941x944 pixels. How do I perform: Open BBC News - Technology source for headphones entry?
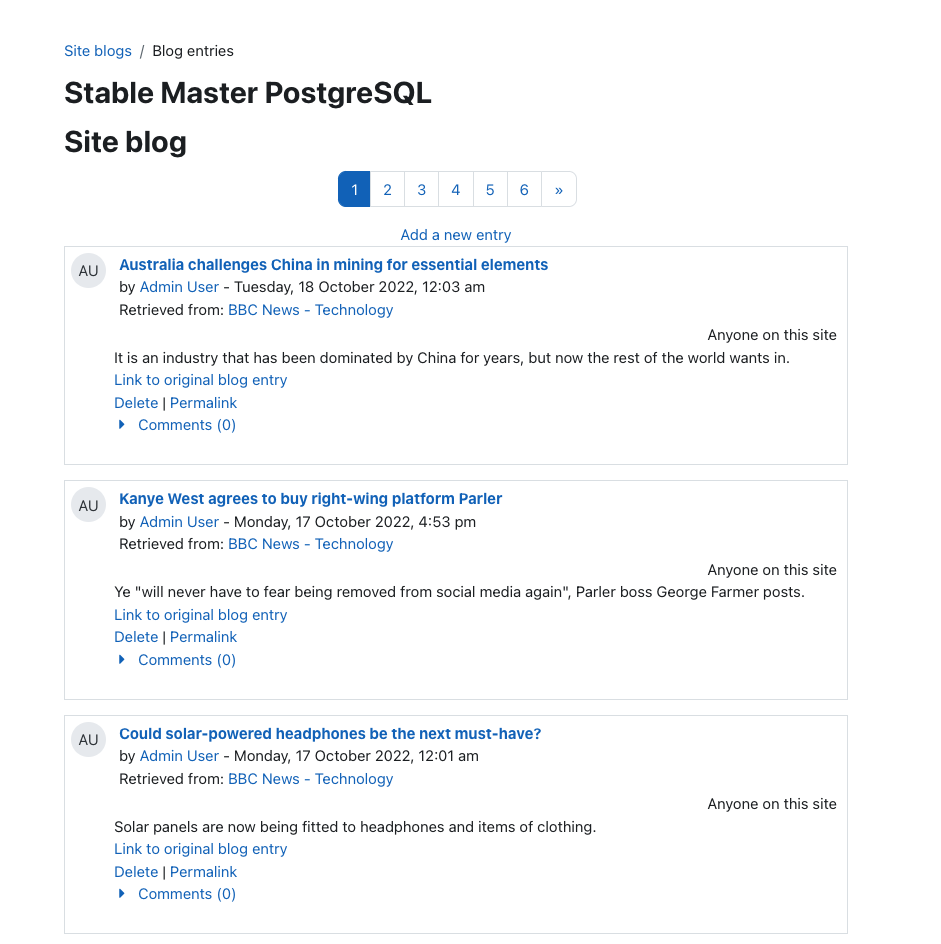(x=311, y=779)
